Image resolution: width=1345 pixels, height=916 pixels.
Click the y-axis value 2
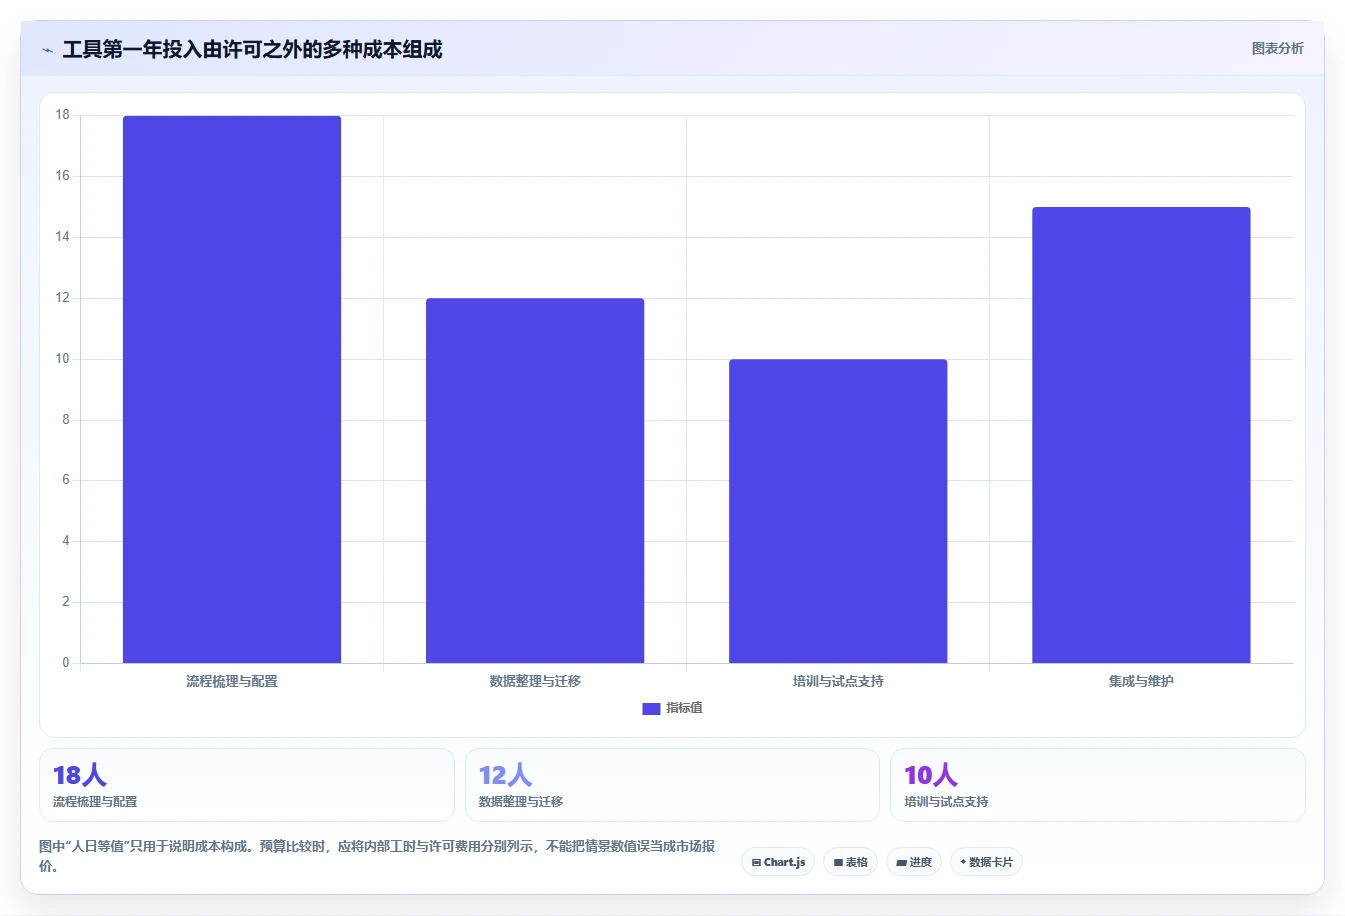click(x=66, y=602)
